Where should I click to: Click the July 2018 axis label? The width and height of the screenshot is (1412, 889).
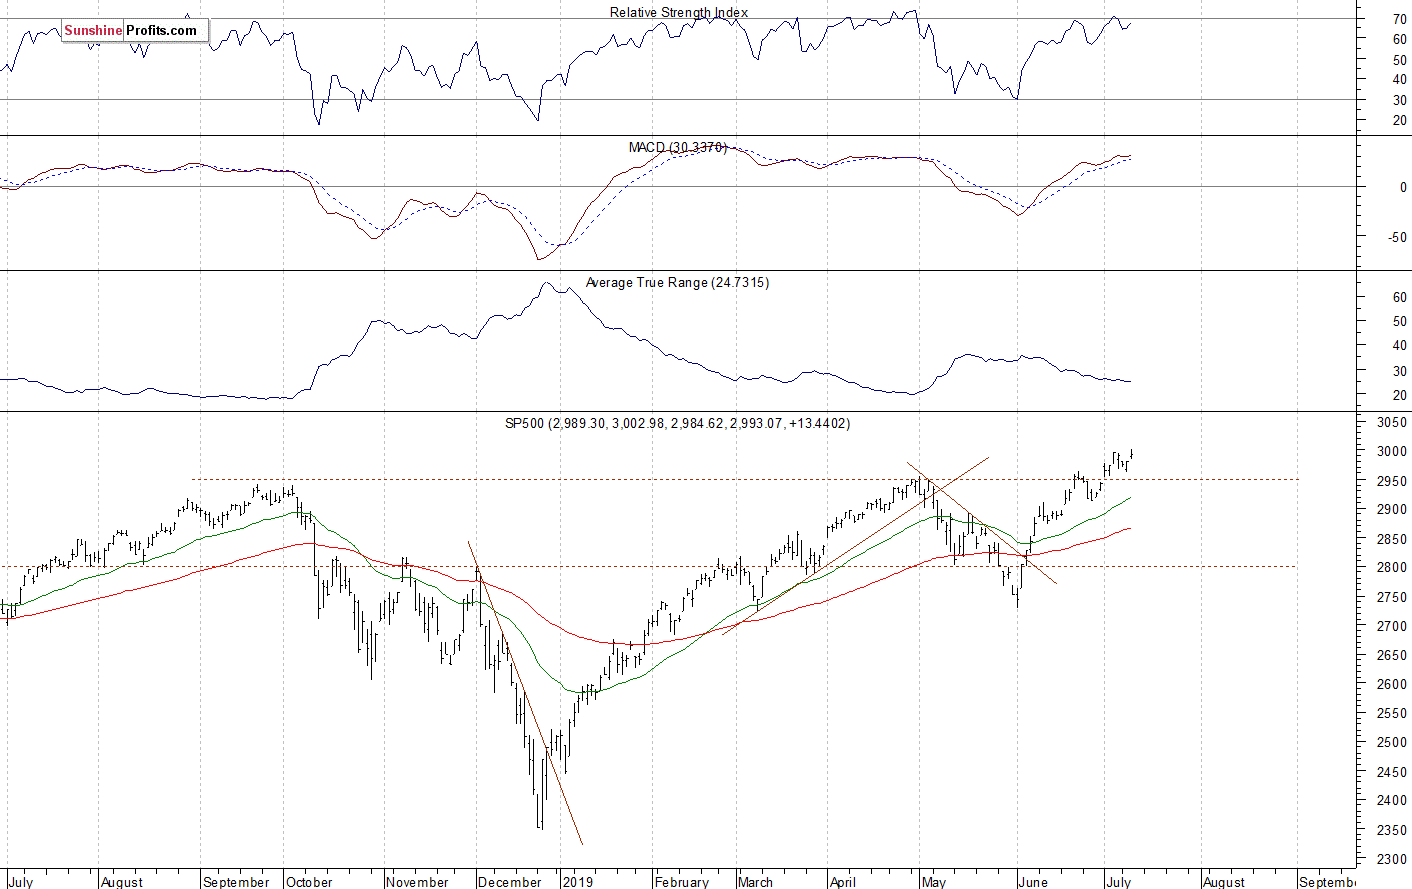20,882
